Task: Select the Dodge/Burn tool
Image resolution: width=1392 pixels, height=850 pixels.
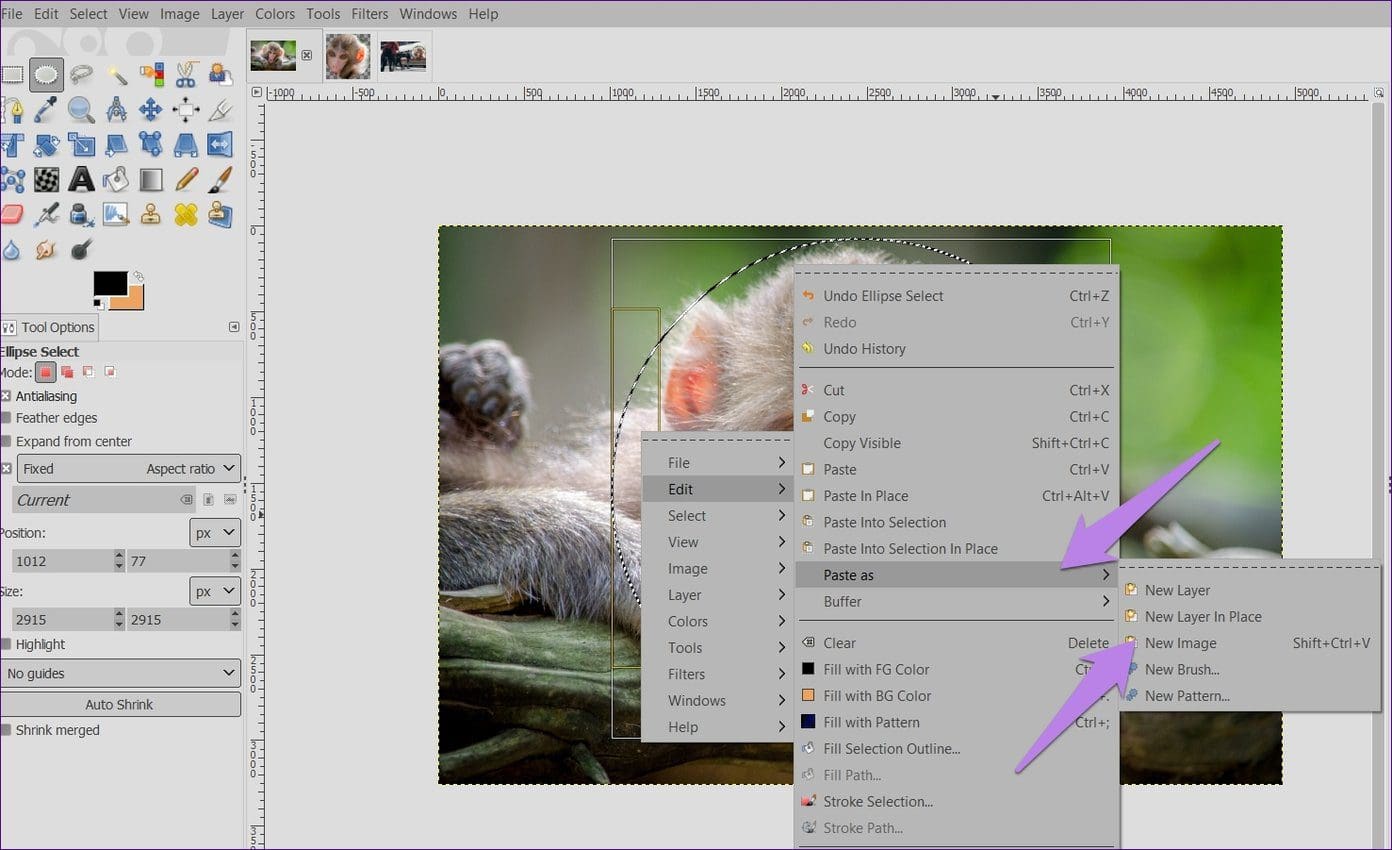Action: [x=81, y=250]
